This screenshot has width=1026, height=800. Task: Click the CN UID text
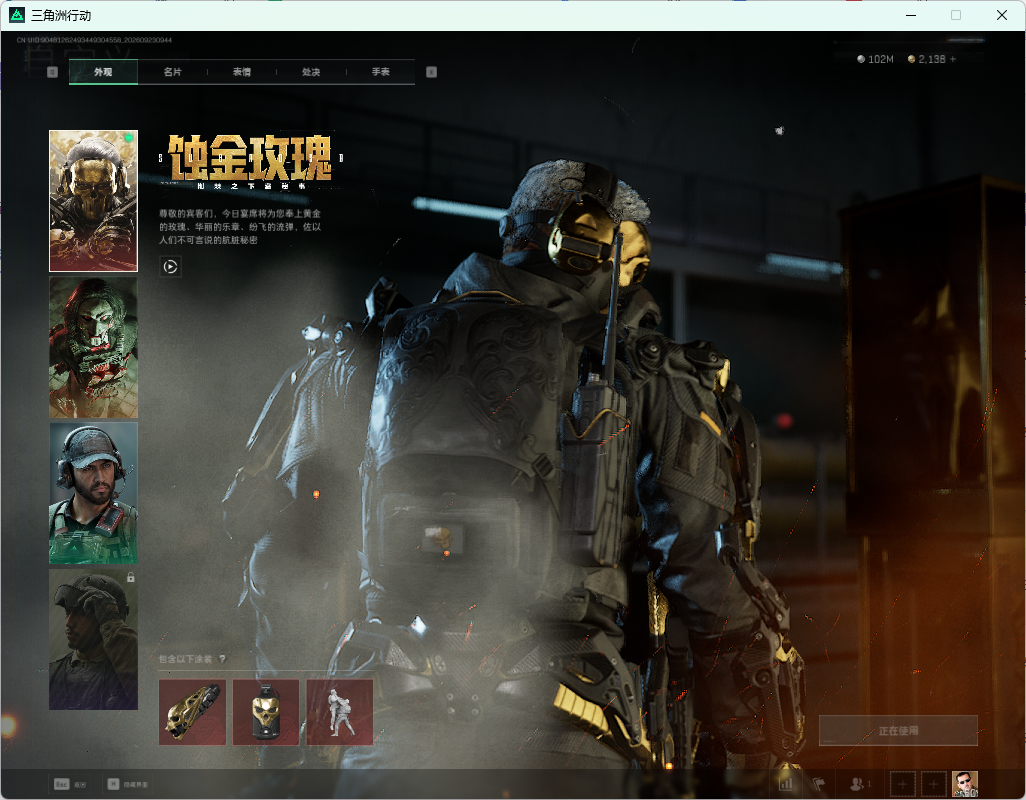coord(94,40)
